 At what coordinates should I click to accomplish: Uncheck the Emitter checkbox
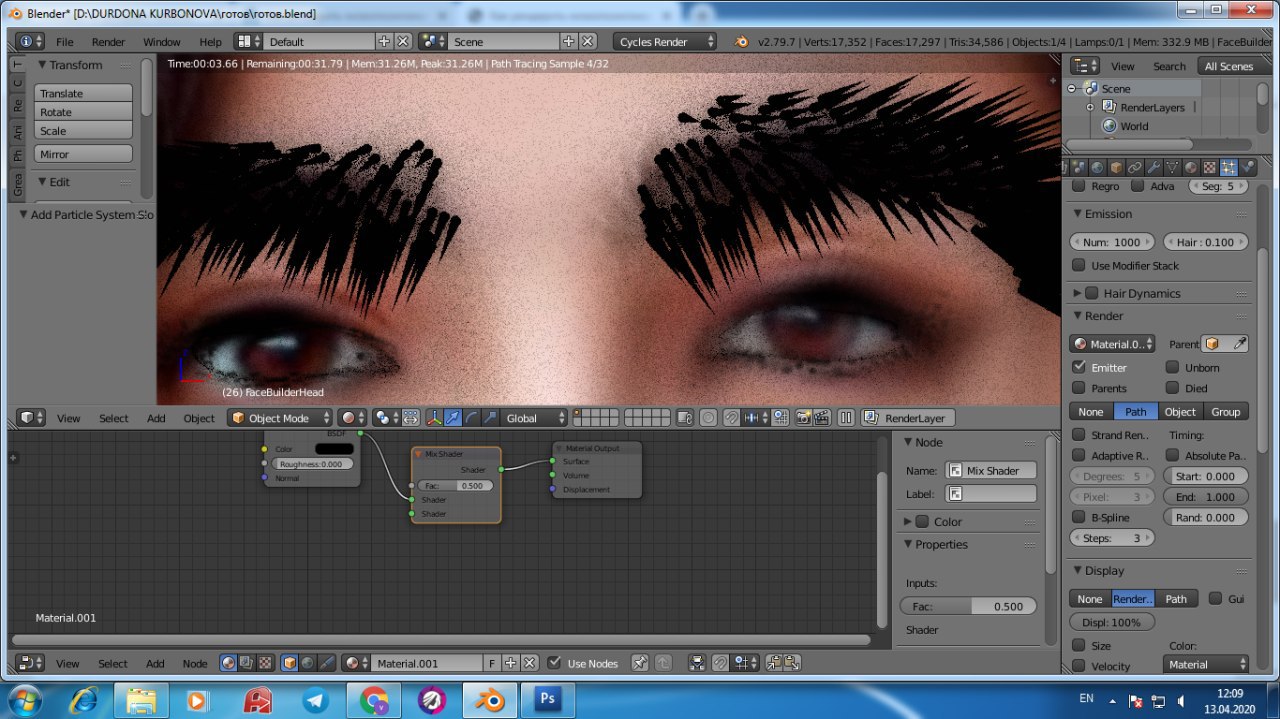(x=1079, y=367)
